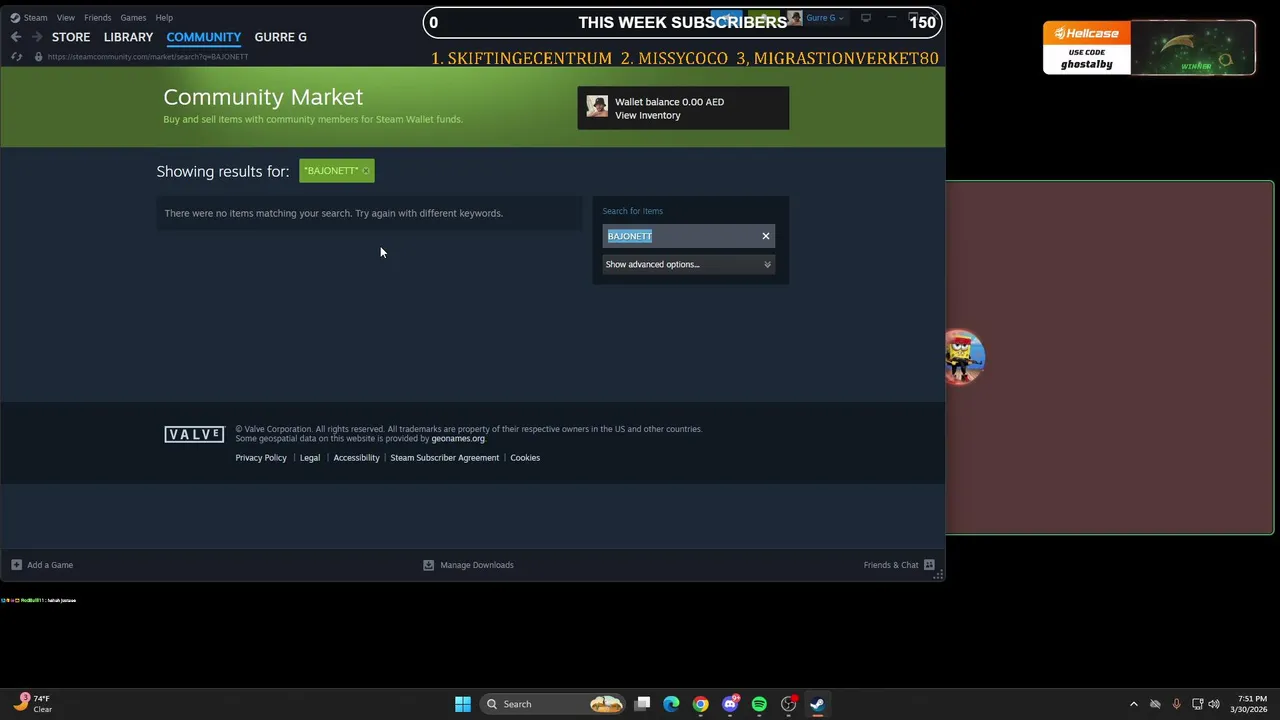This screenshot has width=1280, height=720.
Task: Open the View menu
Action: (x=65, y=17)
